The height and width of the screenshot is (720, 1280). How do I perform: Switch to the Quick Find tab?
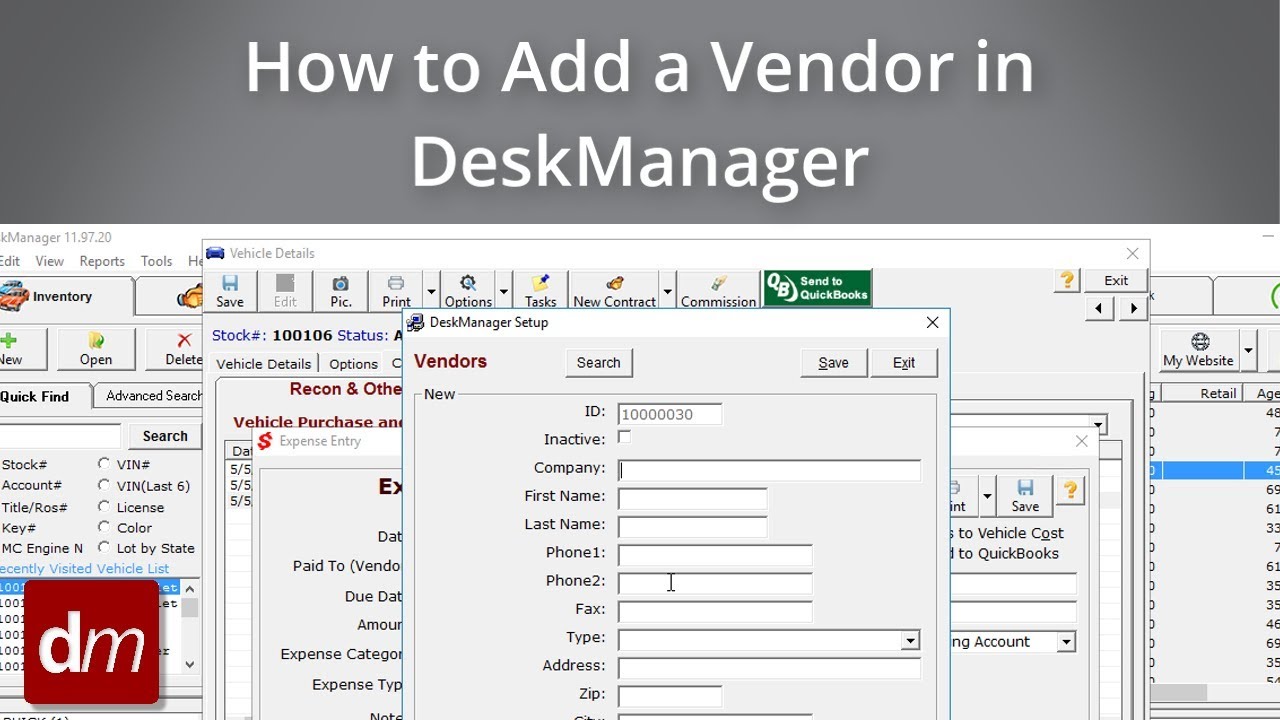[x=34, y=396]
